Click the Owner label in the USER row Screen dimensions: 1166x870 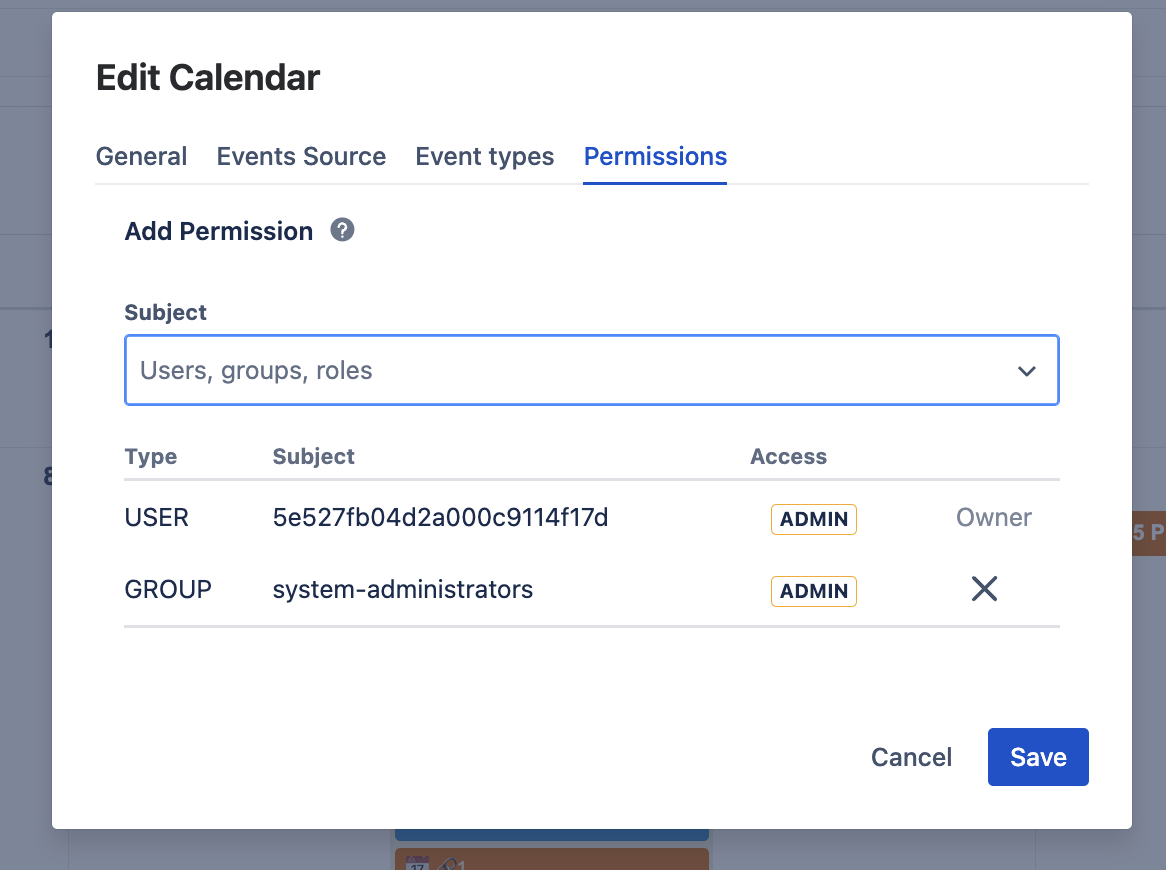pyautogui.click(x=993, y=518)
